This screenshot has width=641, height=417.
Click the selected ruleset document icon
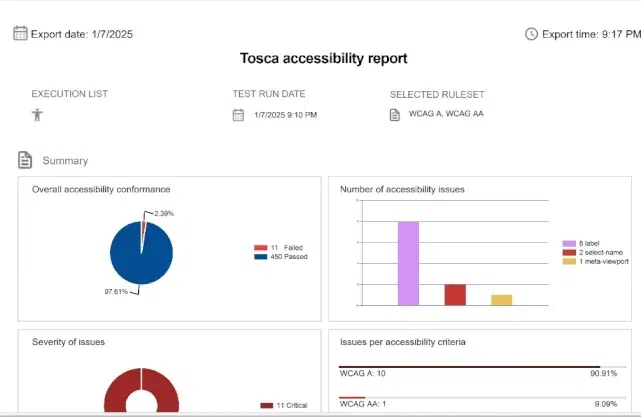395,114
